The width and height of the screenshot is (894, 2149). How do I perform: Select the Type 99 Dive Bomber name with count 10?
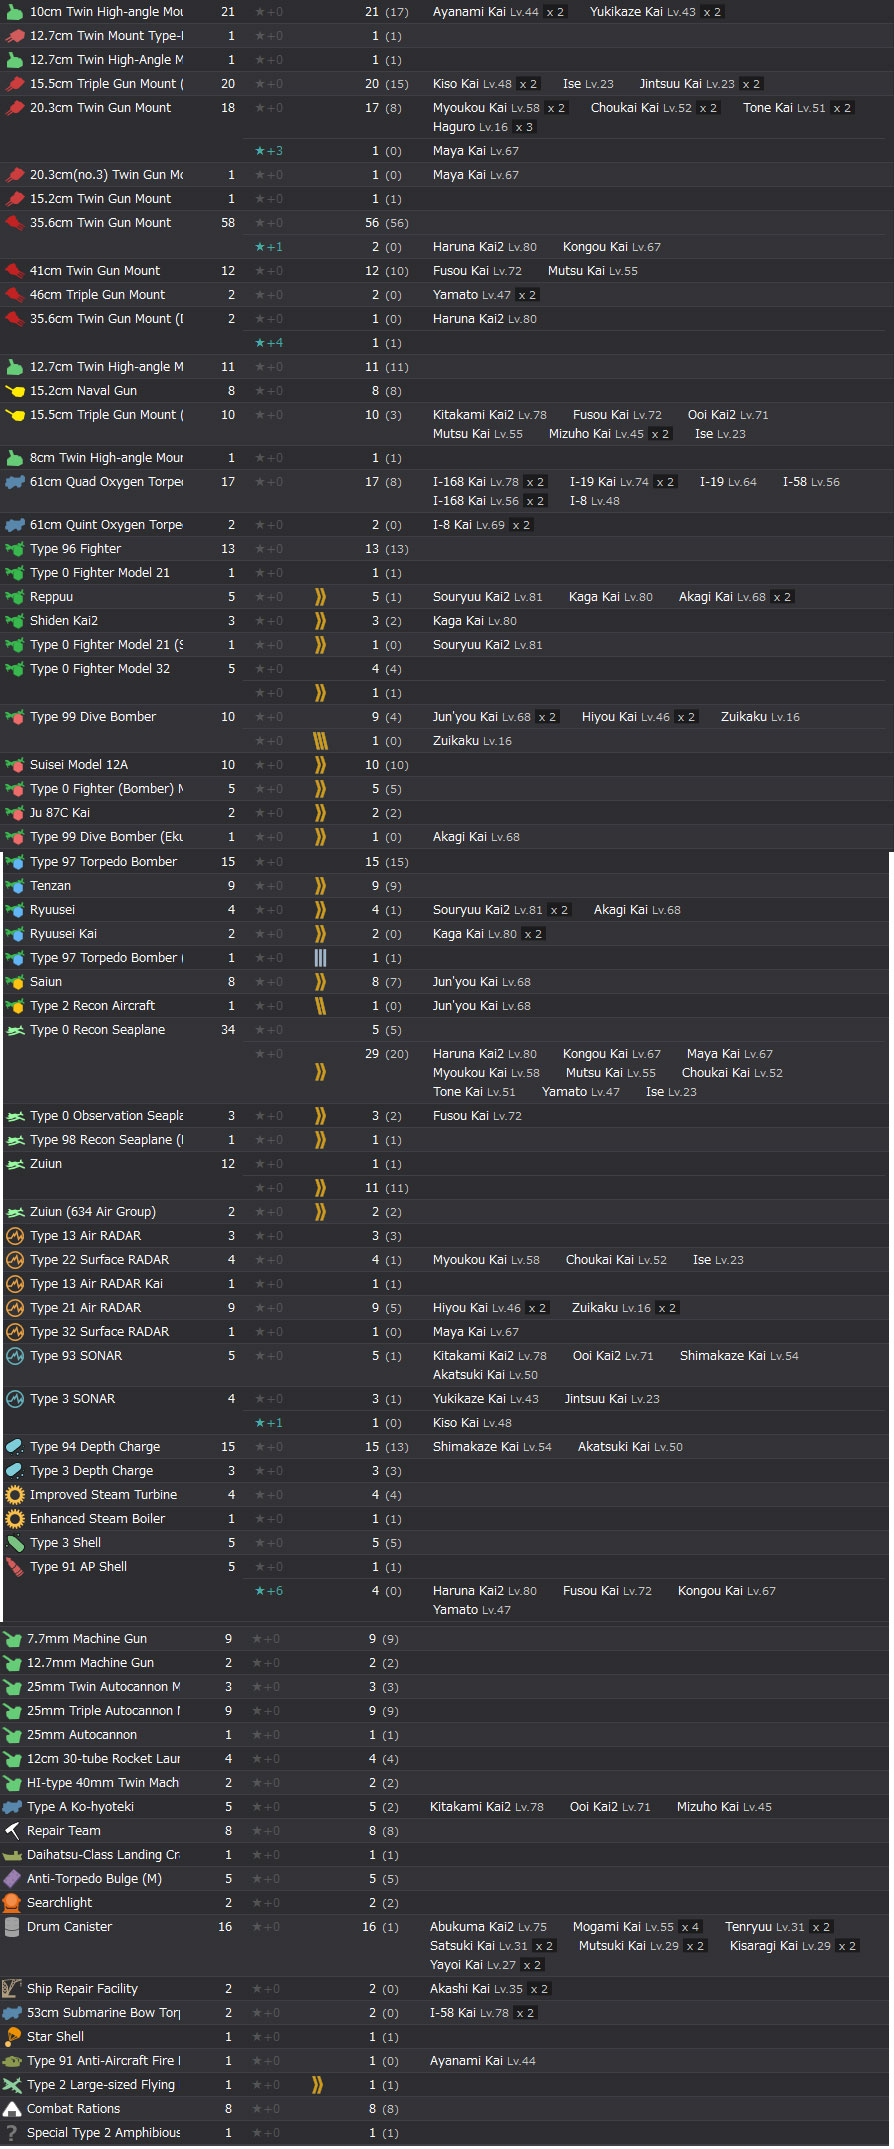[x=93, y=717]
